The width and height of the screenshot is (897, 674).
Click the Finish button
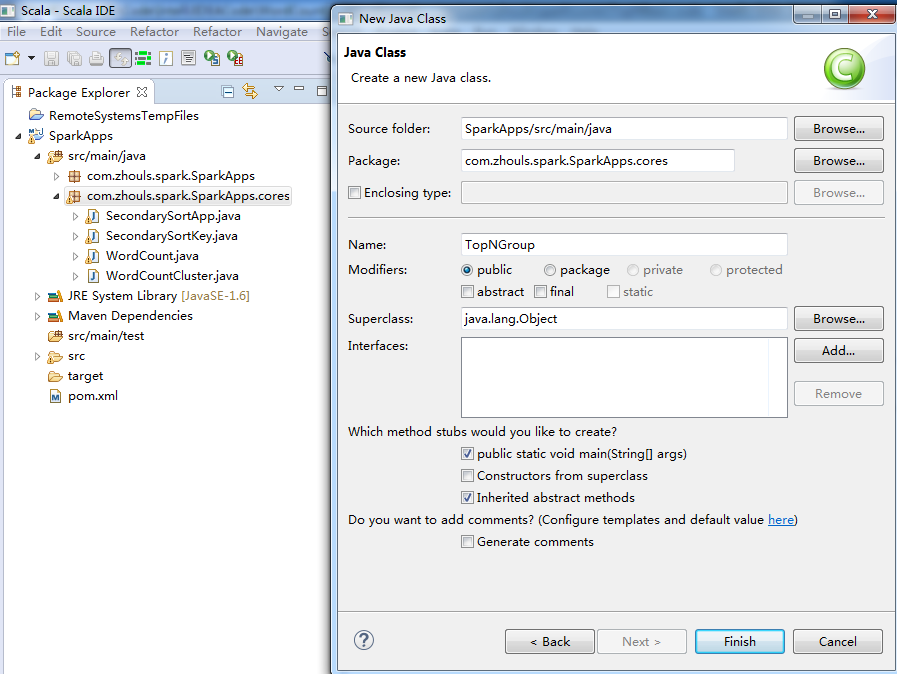[740, 641]
